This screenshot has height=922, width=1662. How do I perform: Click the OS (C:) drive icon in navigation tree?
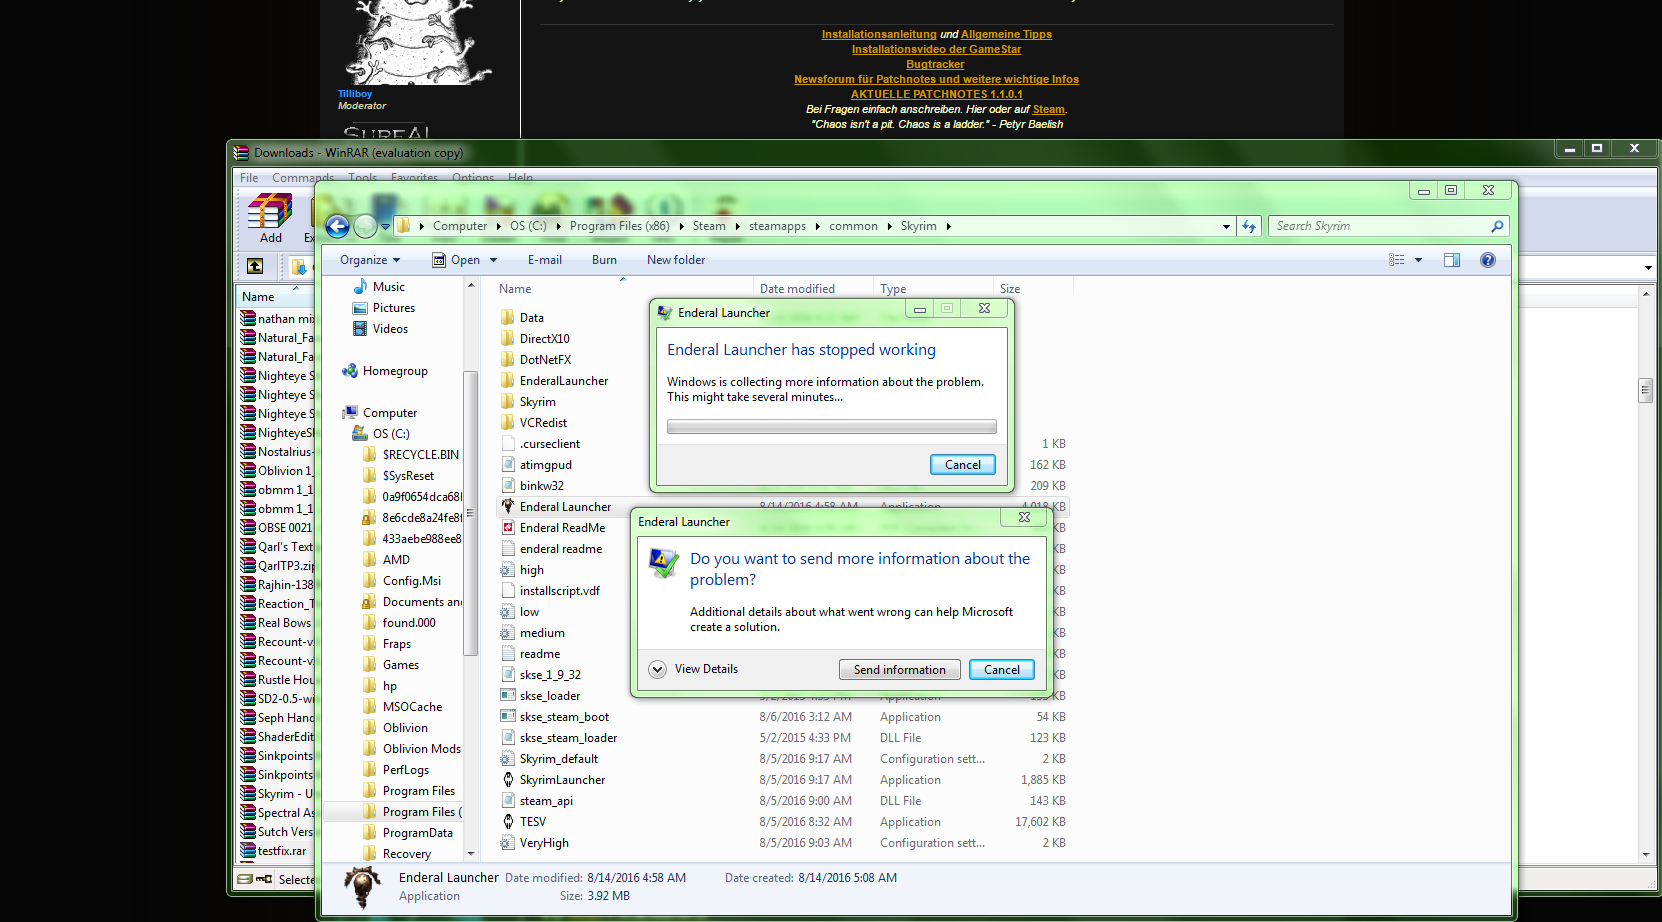(360, 434)
